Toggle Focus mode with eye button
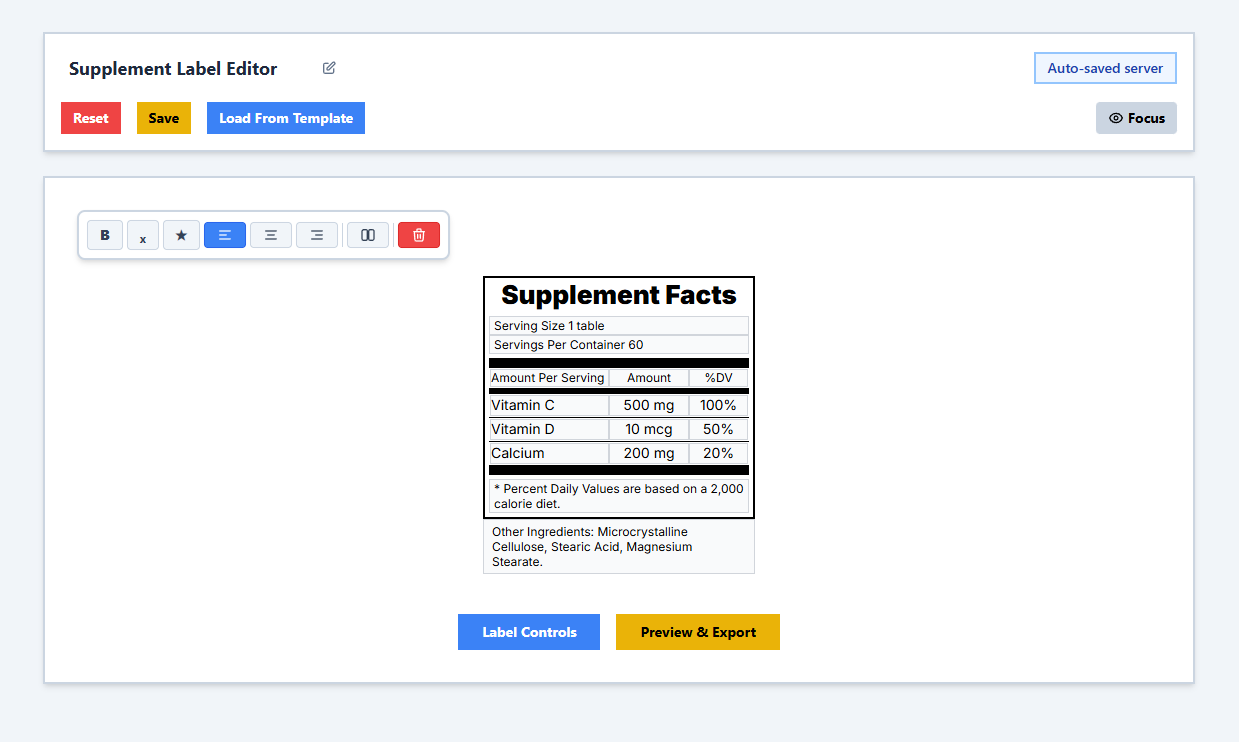Viewport: 1239px width, 742px height. pyautogui.click(x=1136, y=118)
